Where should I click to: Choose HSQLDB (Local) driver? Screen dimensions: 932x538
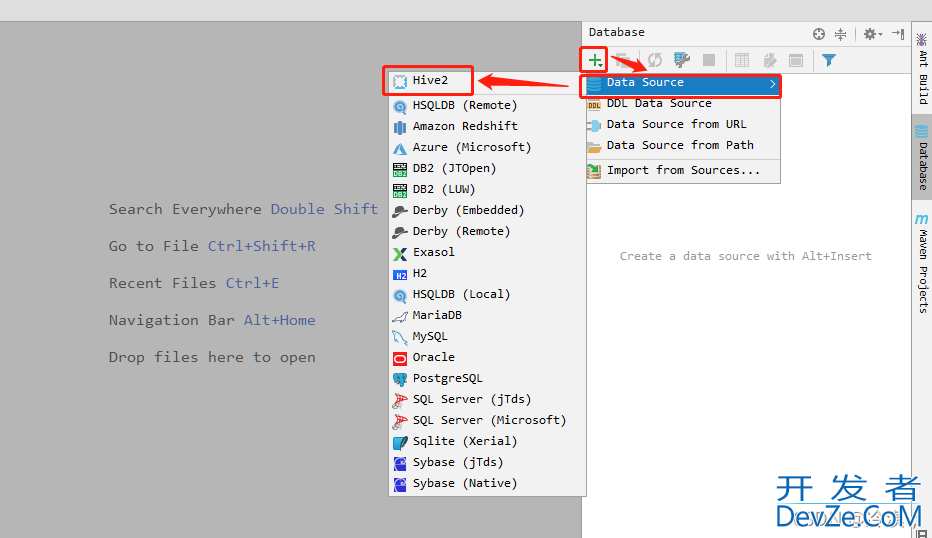pyautogui.click(x=487, y=294)
